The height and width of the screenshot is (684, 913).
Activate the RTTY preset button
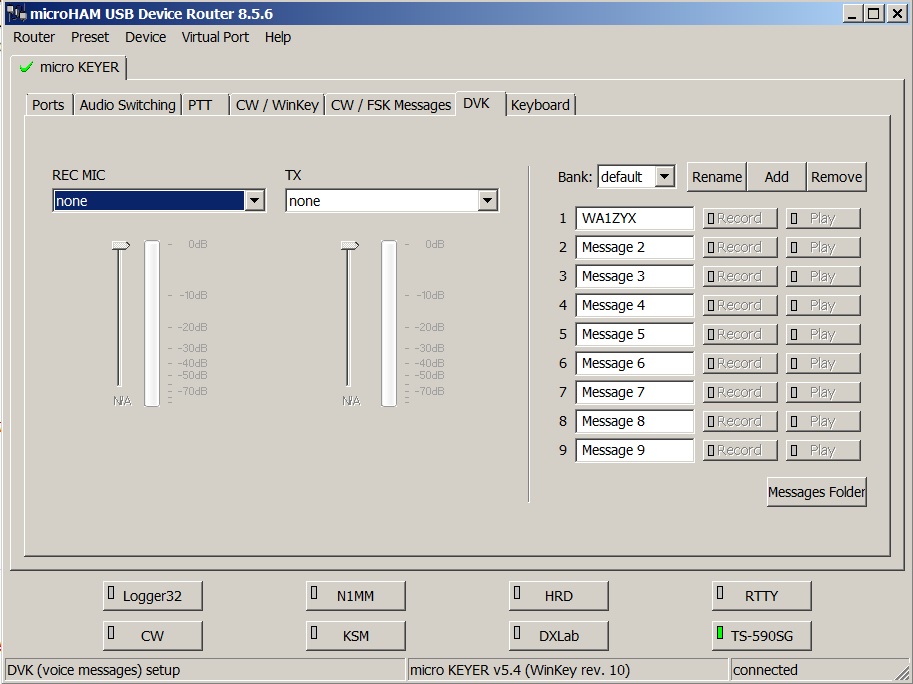click(761, 596)
